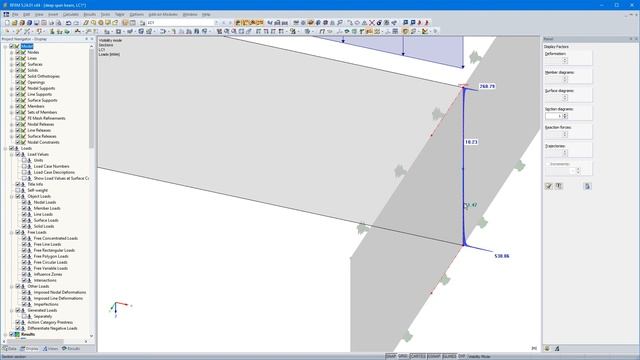Toggle the Load Case Numbers checkbox
The image size is (640, 360).
(x=24, y=167)
